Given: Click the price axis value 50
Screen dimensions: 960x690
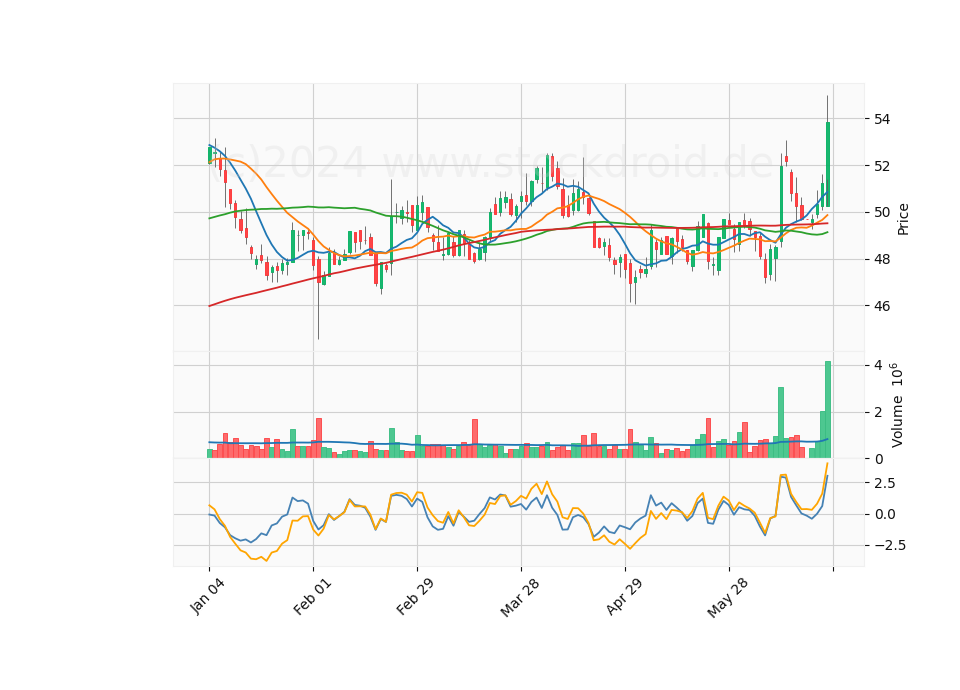Looking at the screenshot, I should (882, 212).
